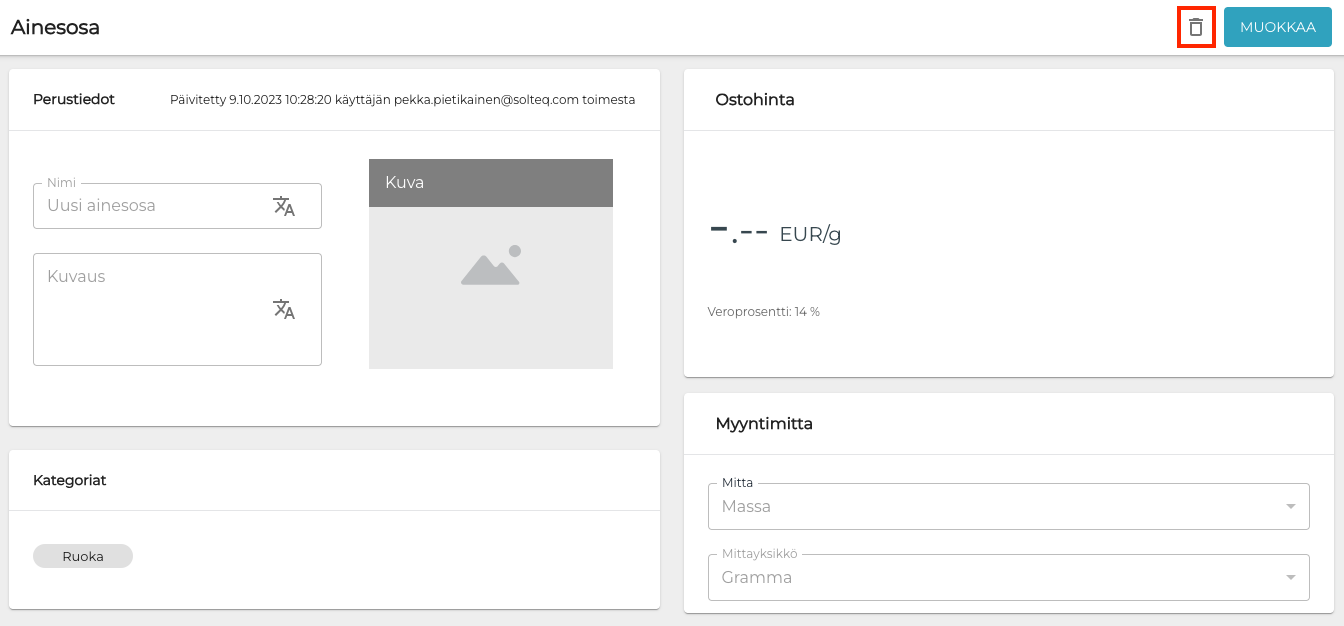Select the Kuva image header bar
This screenshot has width=1344, height=626.
[x=490, y=183]
